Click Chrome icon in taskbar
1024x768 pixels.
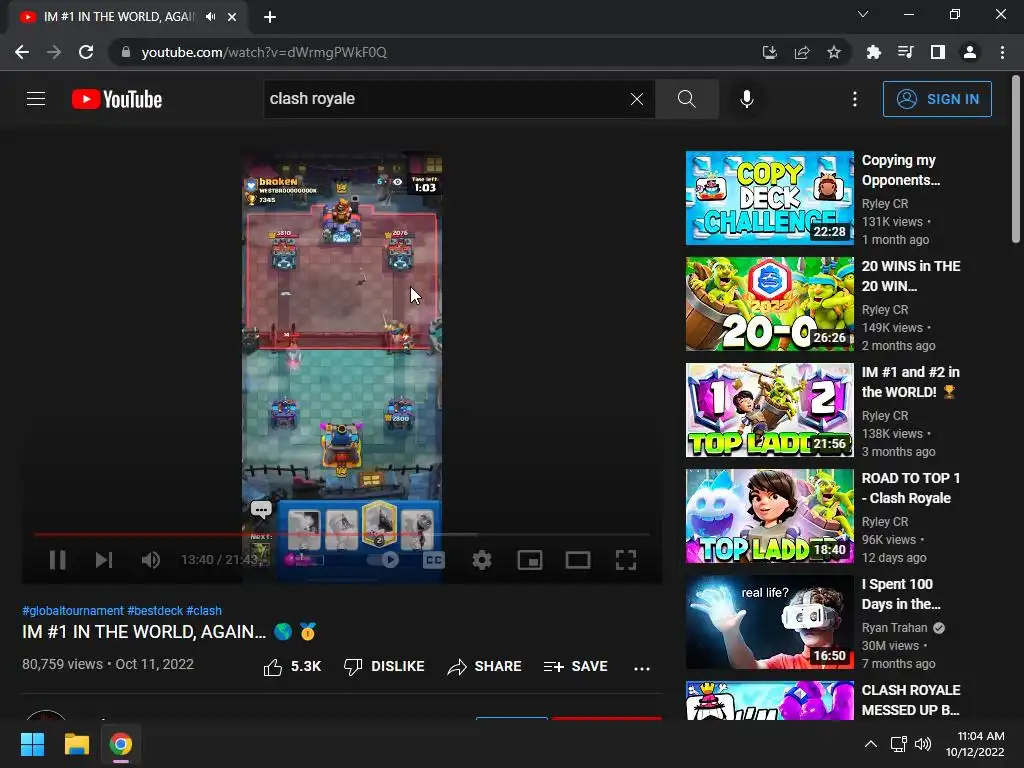[121, 744]
